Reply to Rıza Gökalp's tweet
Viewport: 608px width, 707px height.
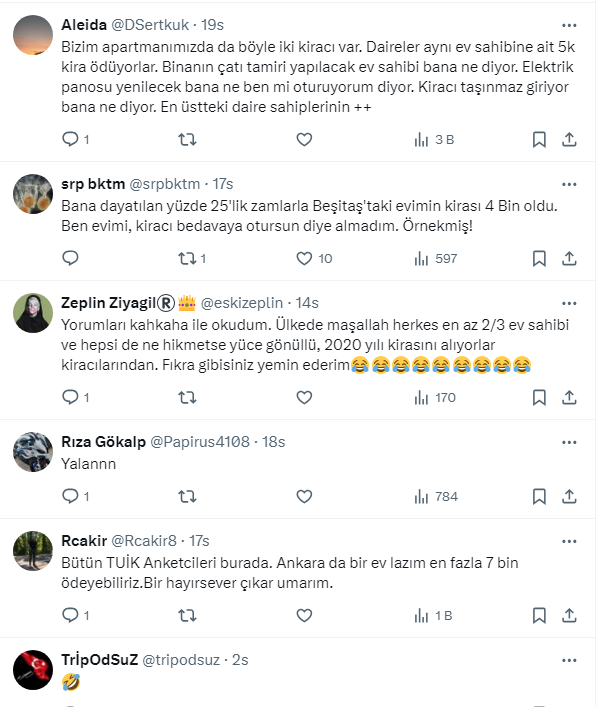pos(70,495)
